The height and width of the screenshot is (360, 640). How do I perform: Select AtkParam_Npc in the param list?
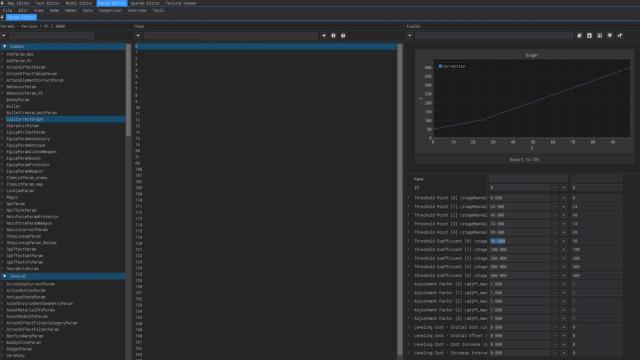[20, 54]
